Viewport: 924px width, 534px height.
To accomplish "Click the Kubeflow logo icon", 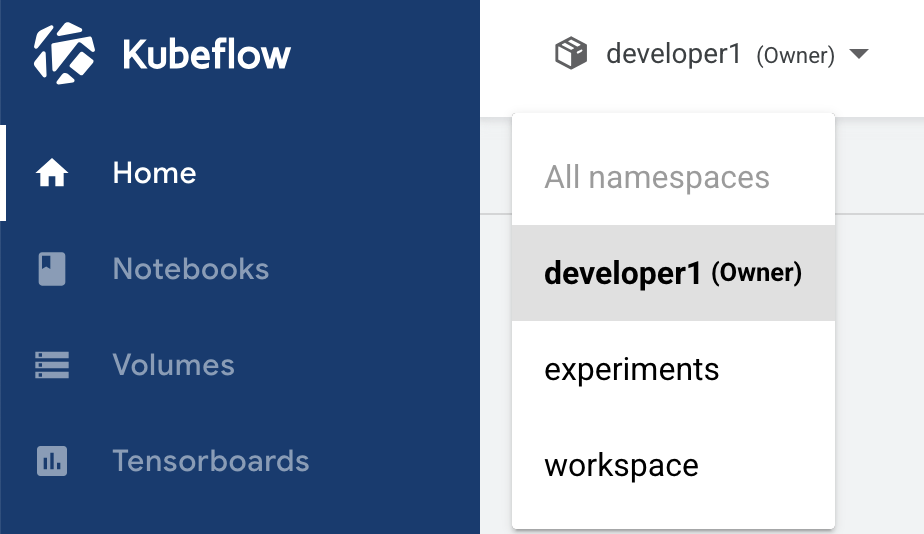I will click(64, 53).
